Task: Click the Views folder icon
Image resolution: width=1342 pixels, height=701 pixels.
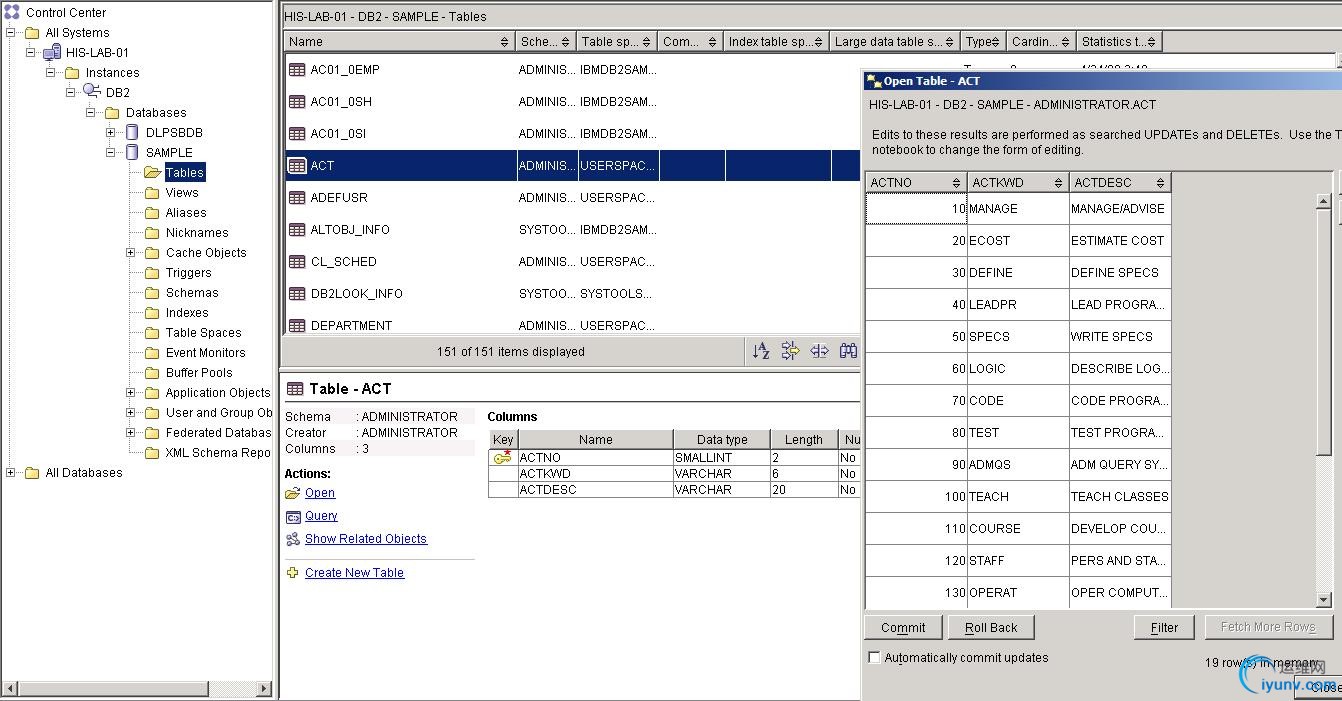Action: coord(152,192)
